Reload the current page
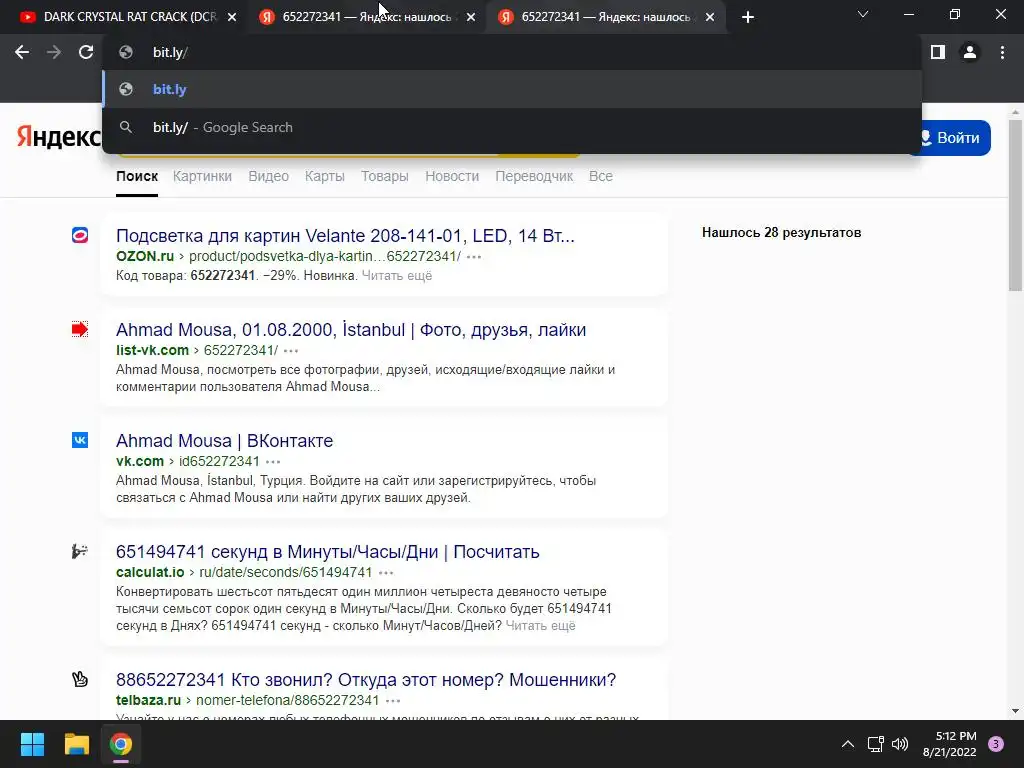 click(86, 52)
